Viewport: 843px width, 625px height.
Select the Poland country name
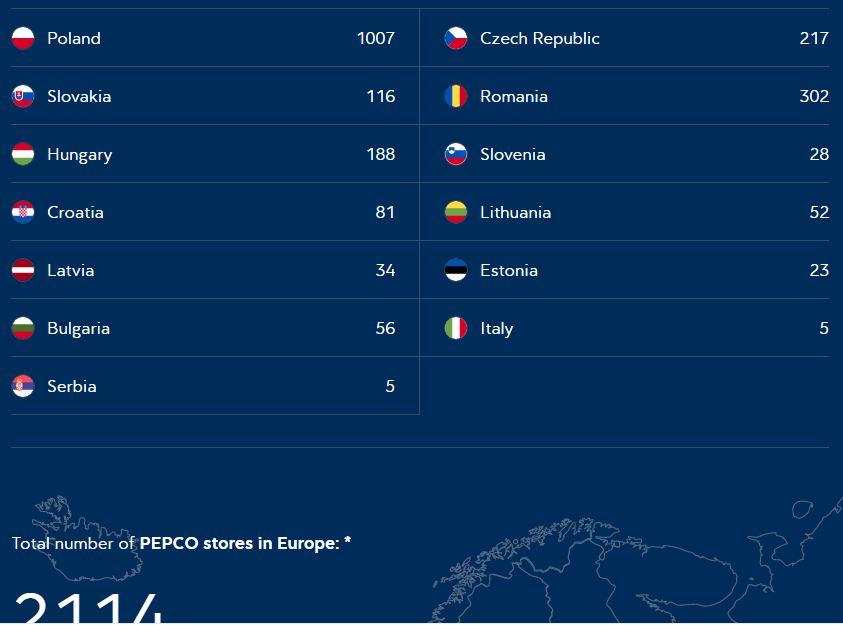click(74, 38)
